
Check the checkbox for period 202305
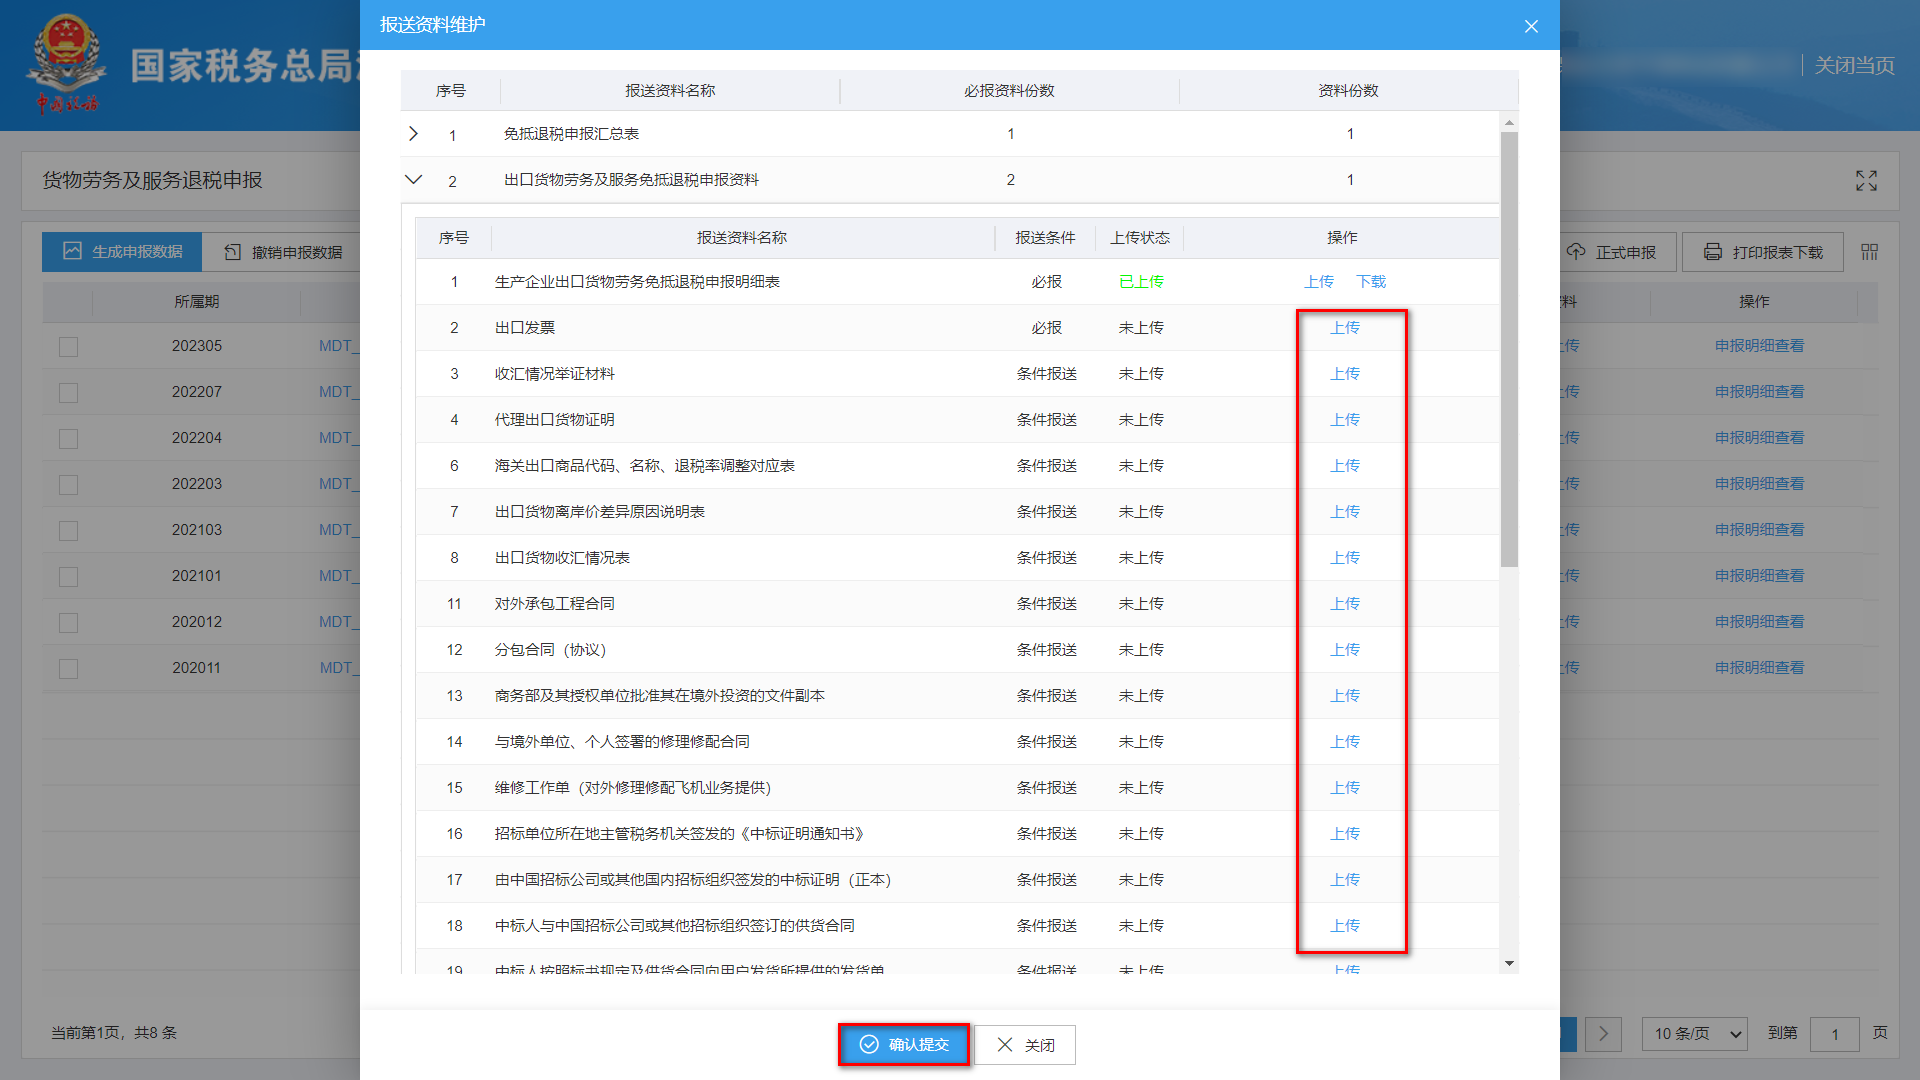click(67, 346)
